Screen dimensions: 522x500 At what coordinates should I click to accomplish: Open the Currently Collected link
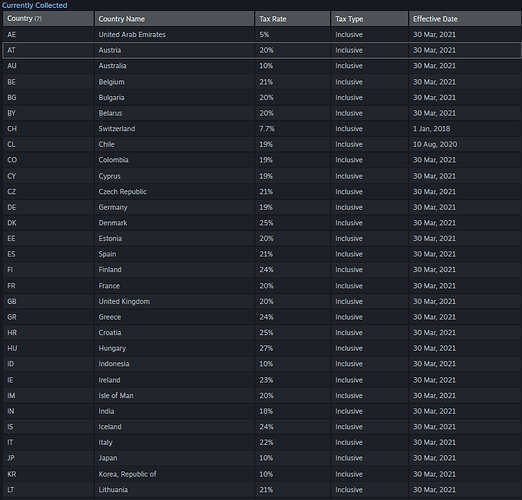click(x=34, y=5)
